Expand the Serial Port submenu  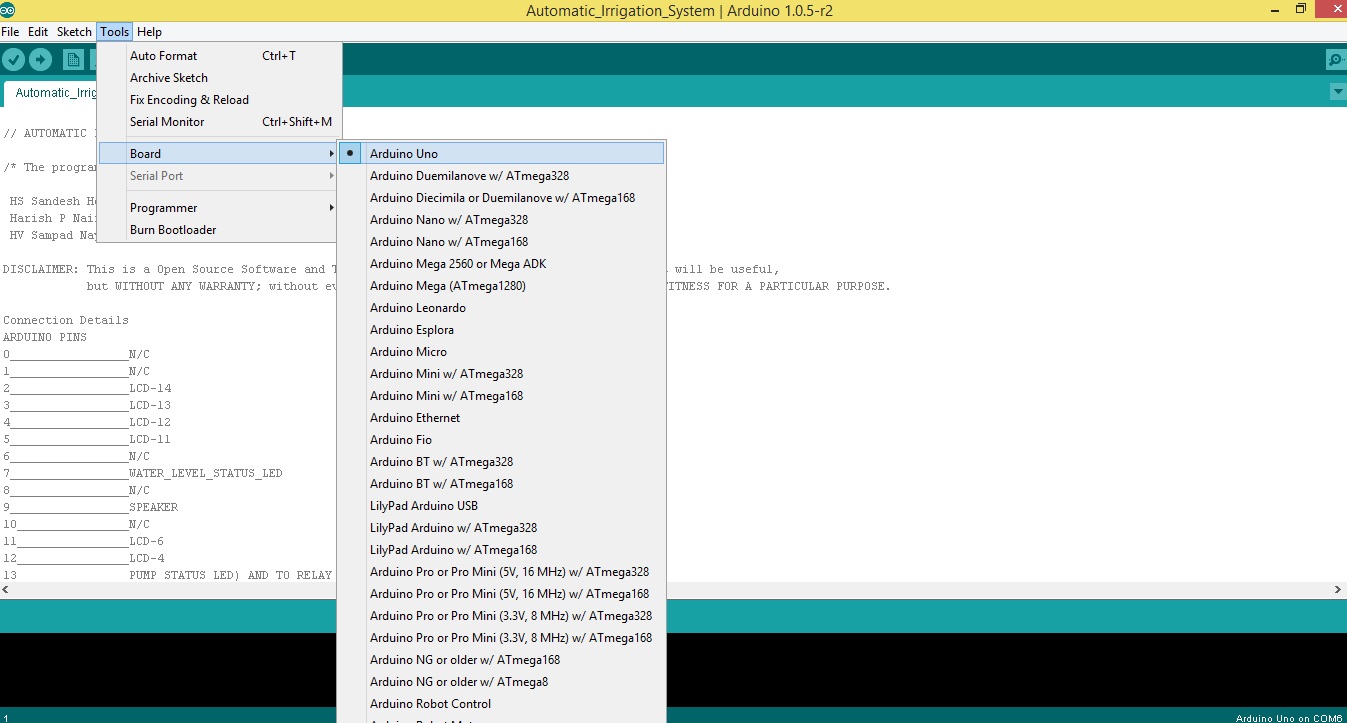tap(220, 176)
